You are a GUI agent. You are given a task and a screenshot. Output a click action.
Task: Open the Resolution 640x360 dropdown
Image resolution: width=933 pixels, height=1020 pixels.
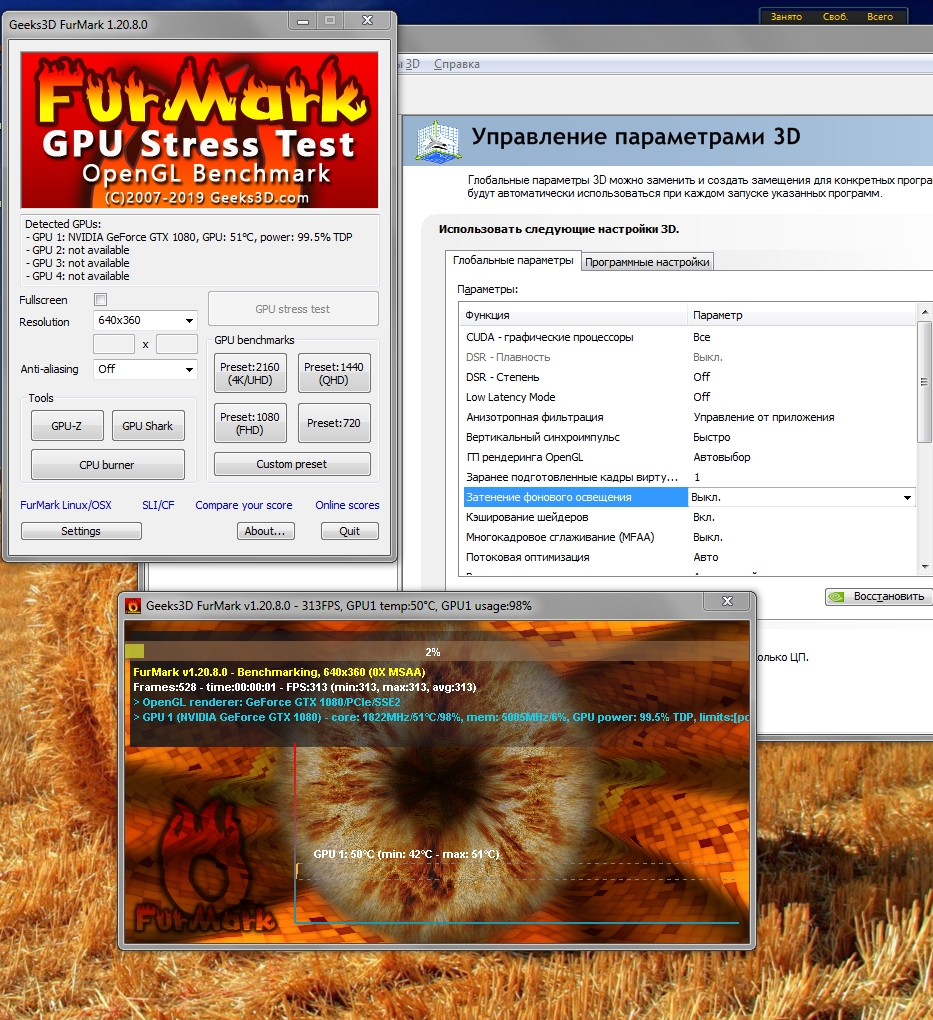coord(145,320)
